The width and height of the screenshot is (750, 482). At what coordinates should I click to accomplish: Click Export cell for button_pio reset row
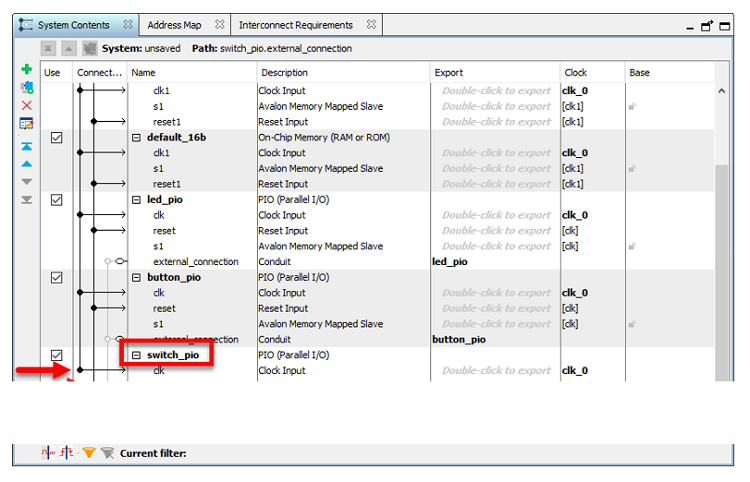(x=496, y=308)
